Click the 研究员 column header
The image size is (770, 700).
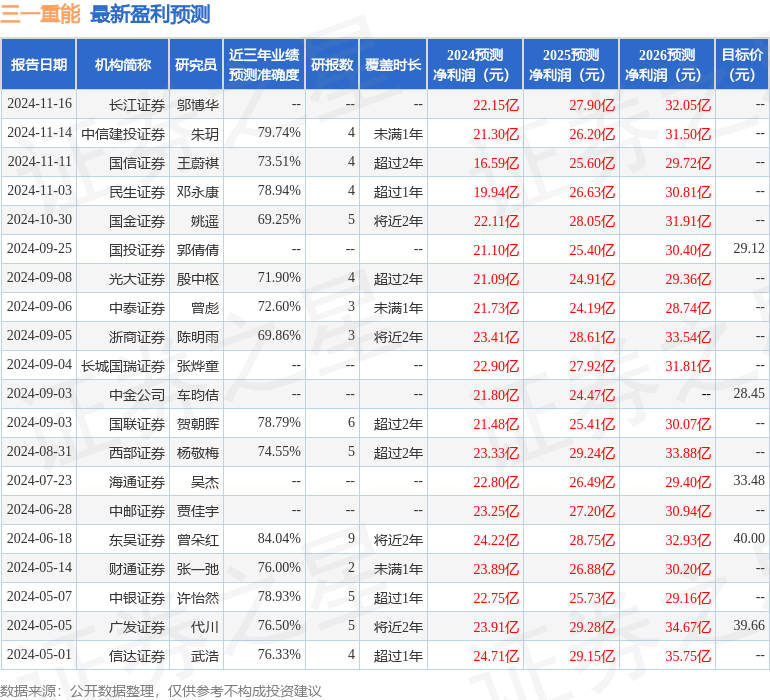195,65
